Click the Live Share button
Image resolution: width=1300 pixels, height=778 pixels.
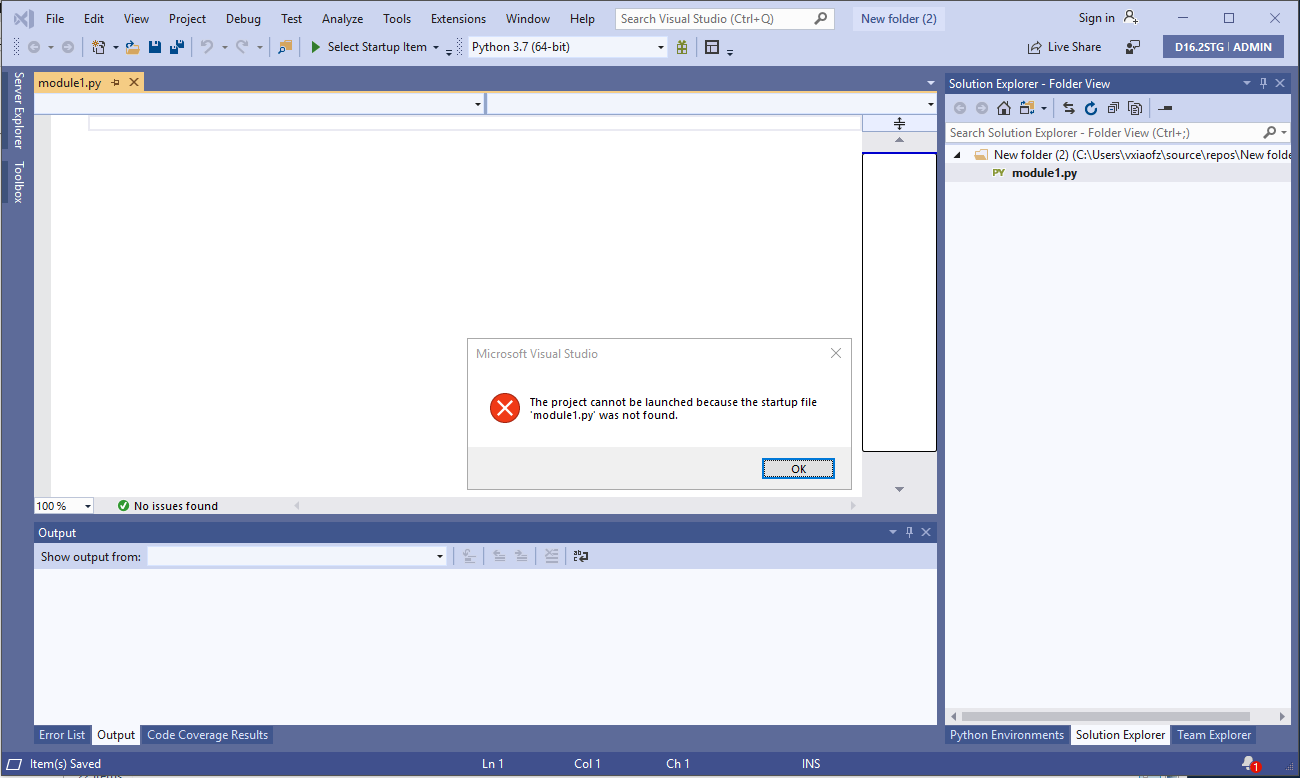[x=1064, y=47]
